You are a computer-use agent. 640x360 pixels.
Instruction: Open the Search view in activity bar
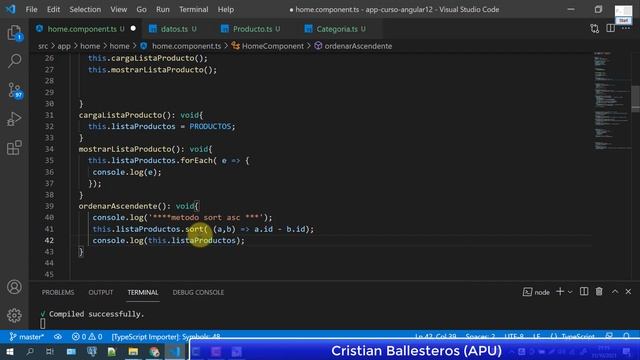pos(14,61)
